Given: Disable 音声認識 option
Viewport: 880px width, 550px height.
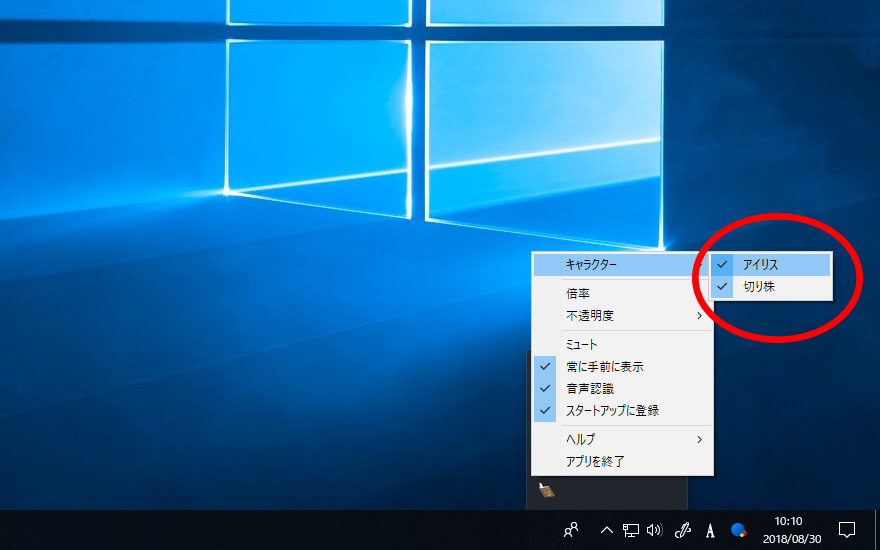Looking at the screenshot, I should (622, 388).
